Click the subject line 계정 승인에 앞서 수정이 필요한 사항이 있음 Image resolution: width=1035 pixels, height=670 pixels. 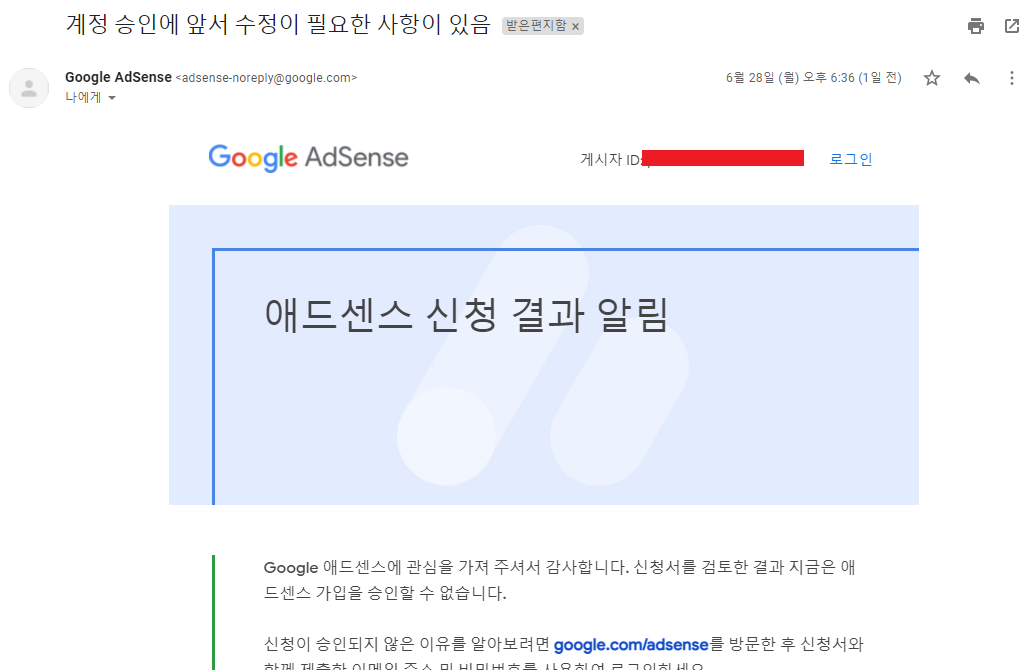pyautogui.click(x=278, y=25)
